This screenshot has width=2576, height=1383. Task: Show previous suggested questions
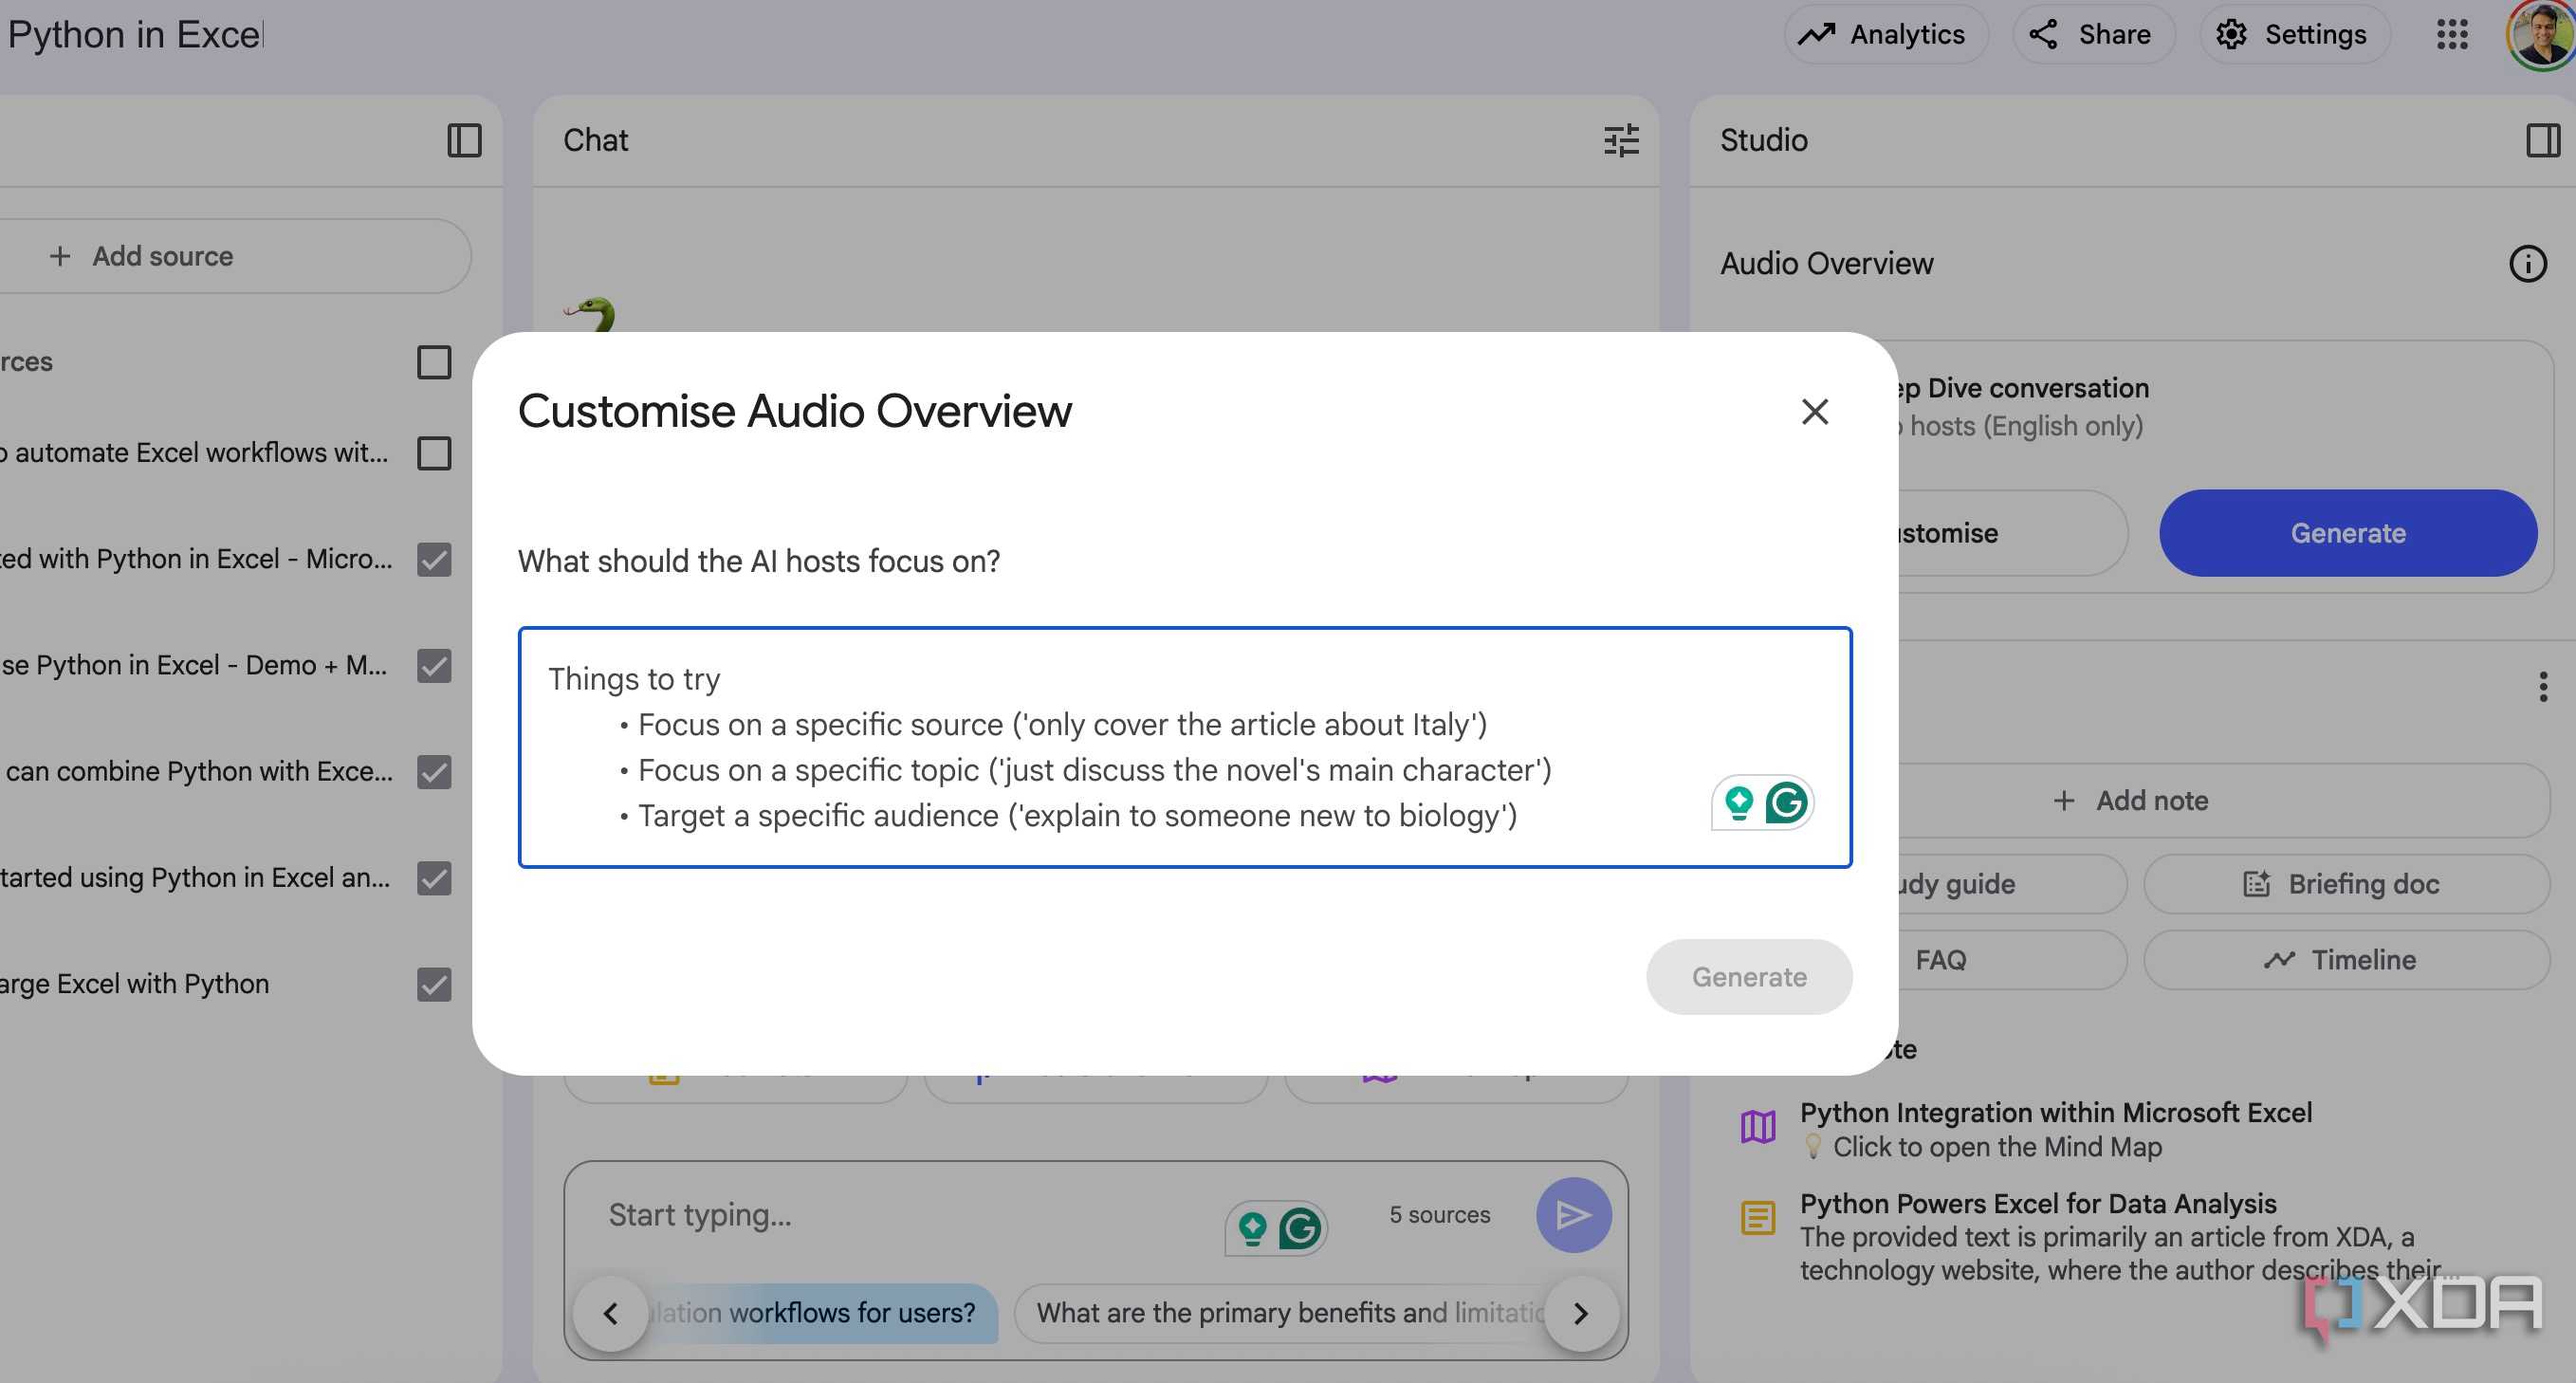[x=610, y=1313]
